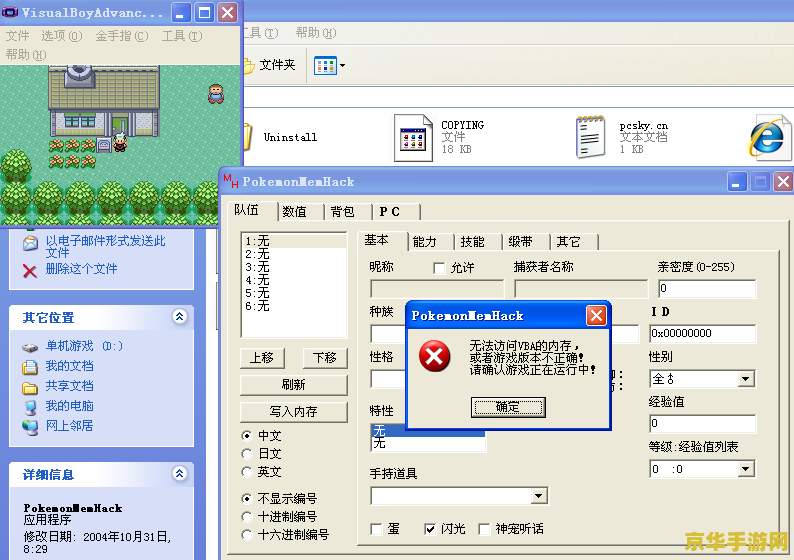Open 网上邻居 link

[69, 426]
